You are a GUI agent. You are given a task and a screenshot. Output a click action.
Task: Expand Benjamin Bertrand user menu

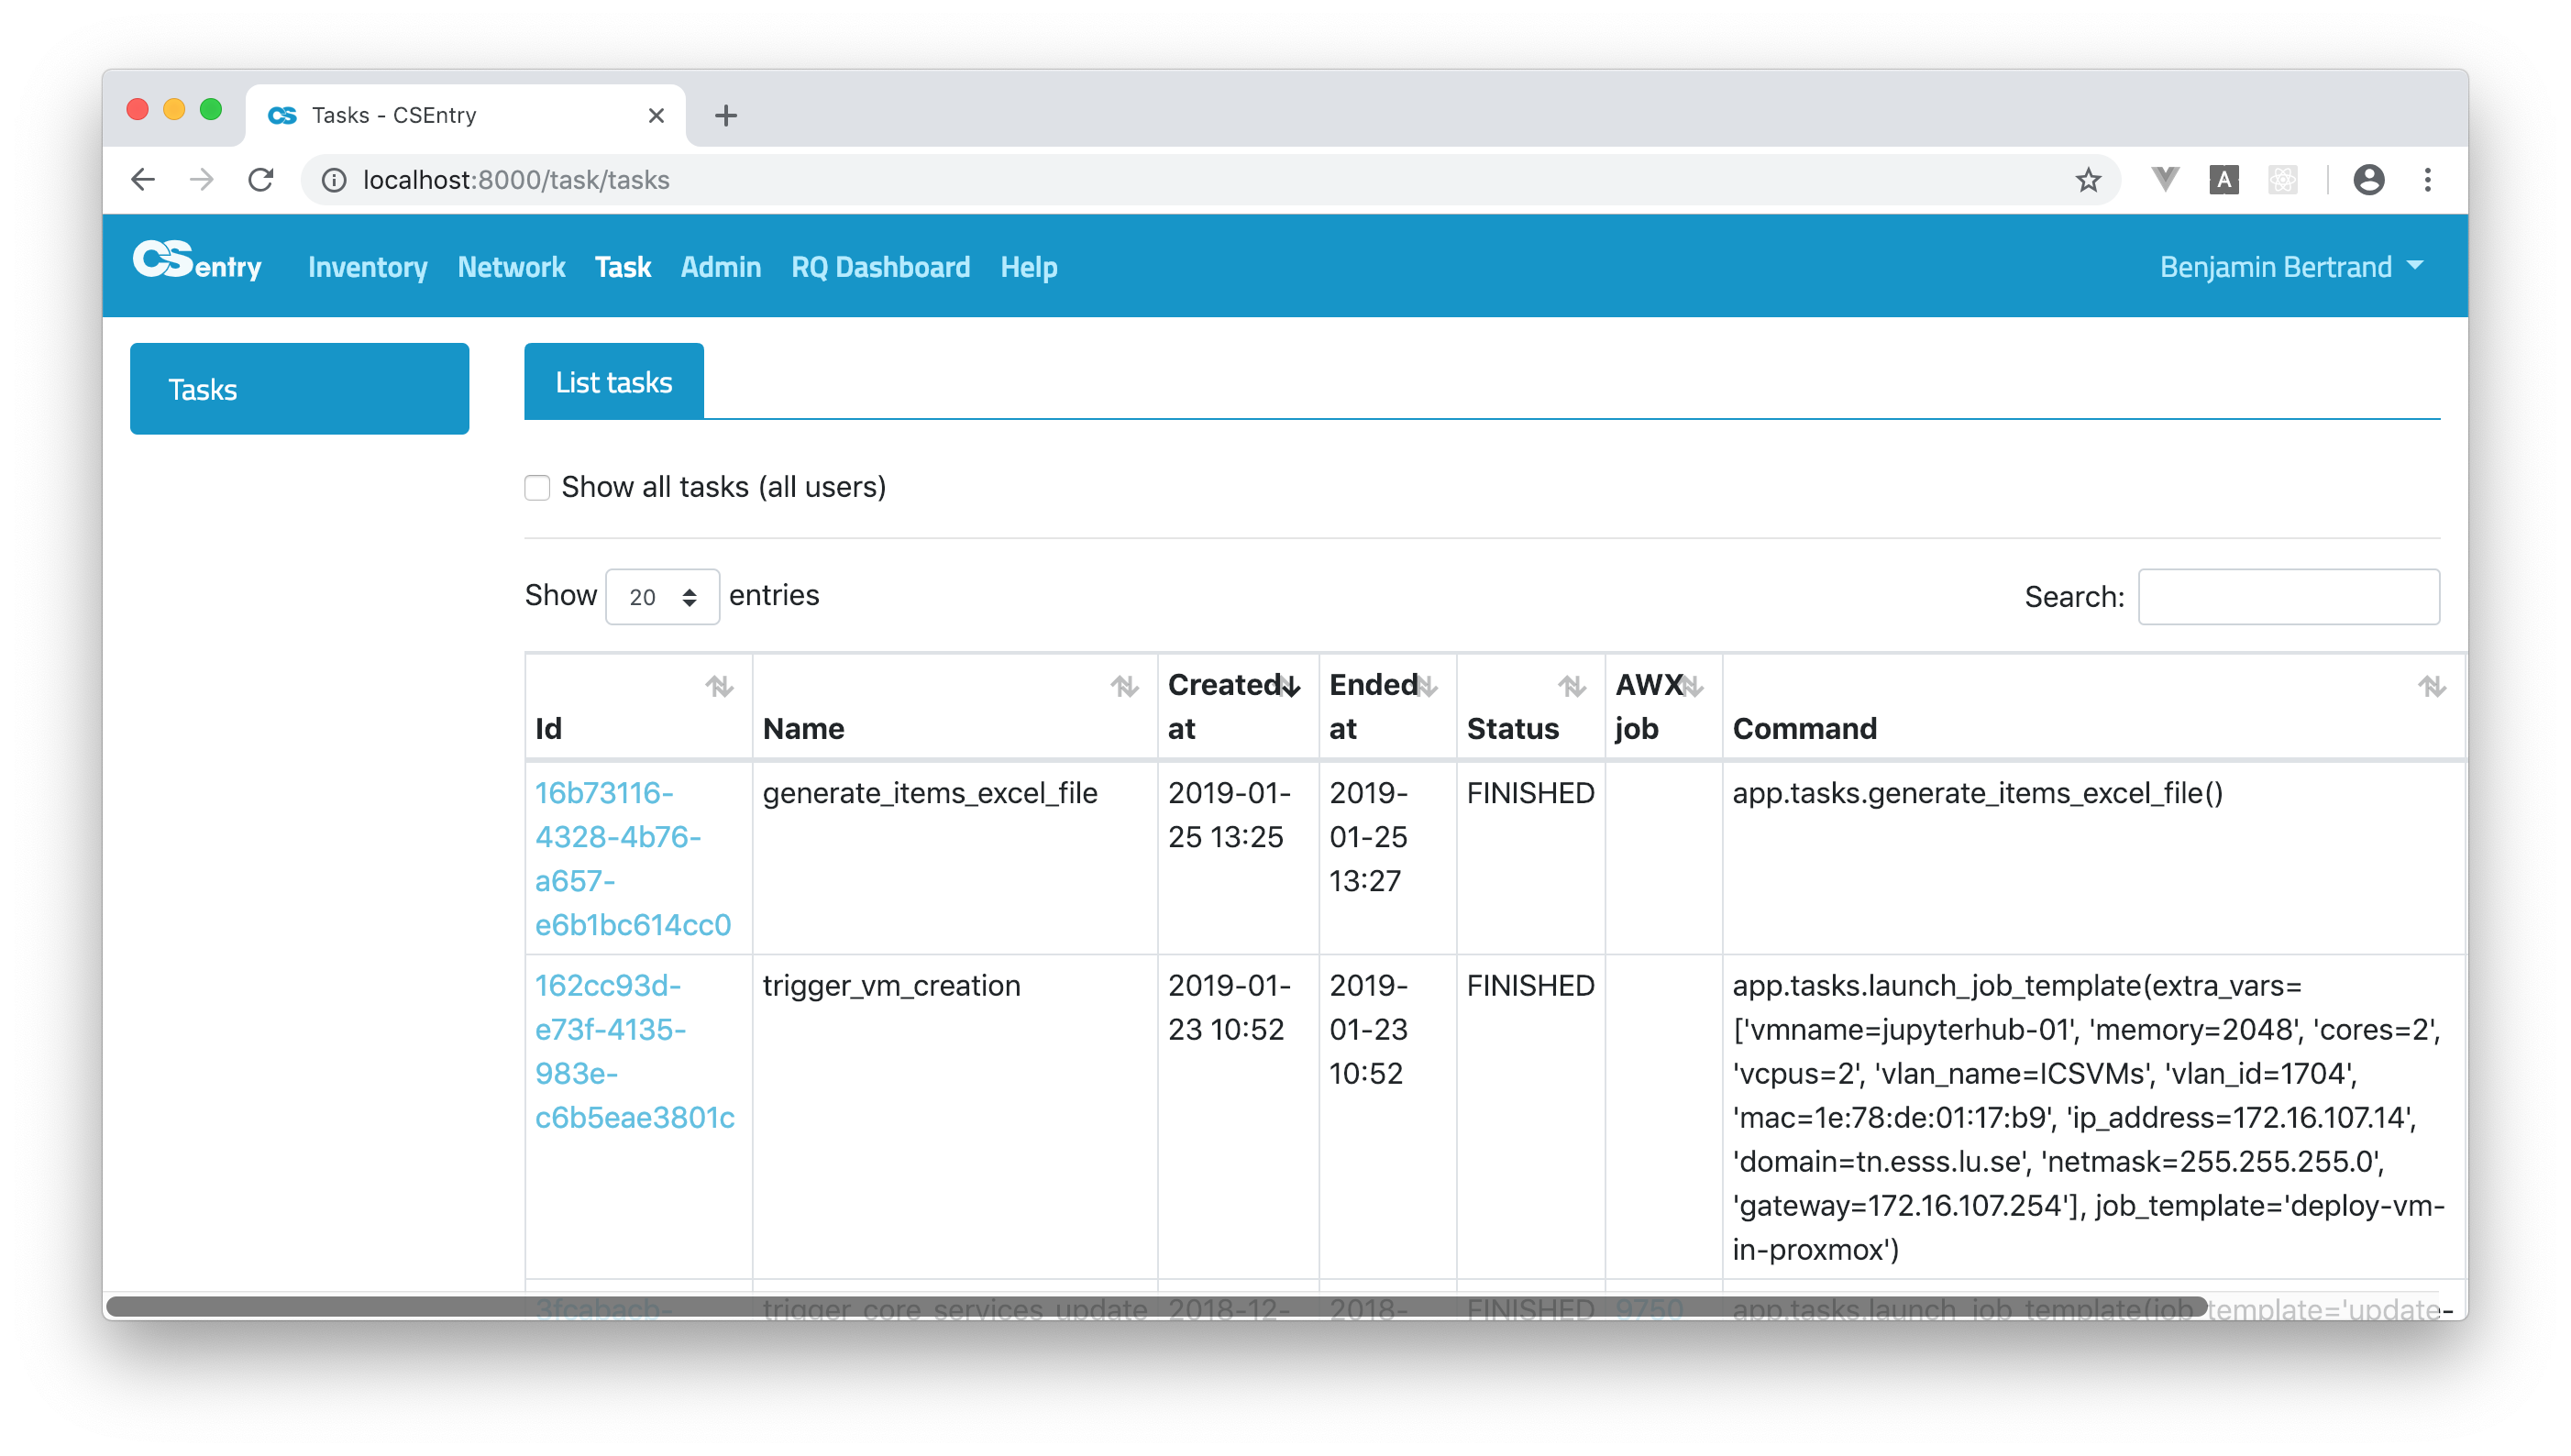pos(2290,267)
